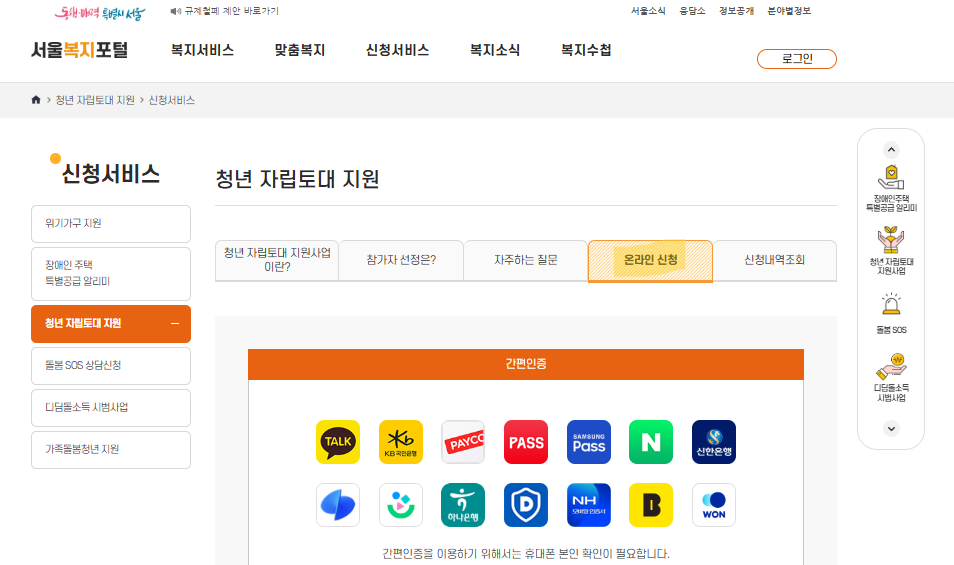The height and width of the screenshot is (565, 954).
Task: Open the 복지수첩 main menu
Action: [x=586, y=50]
